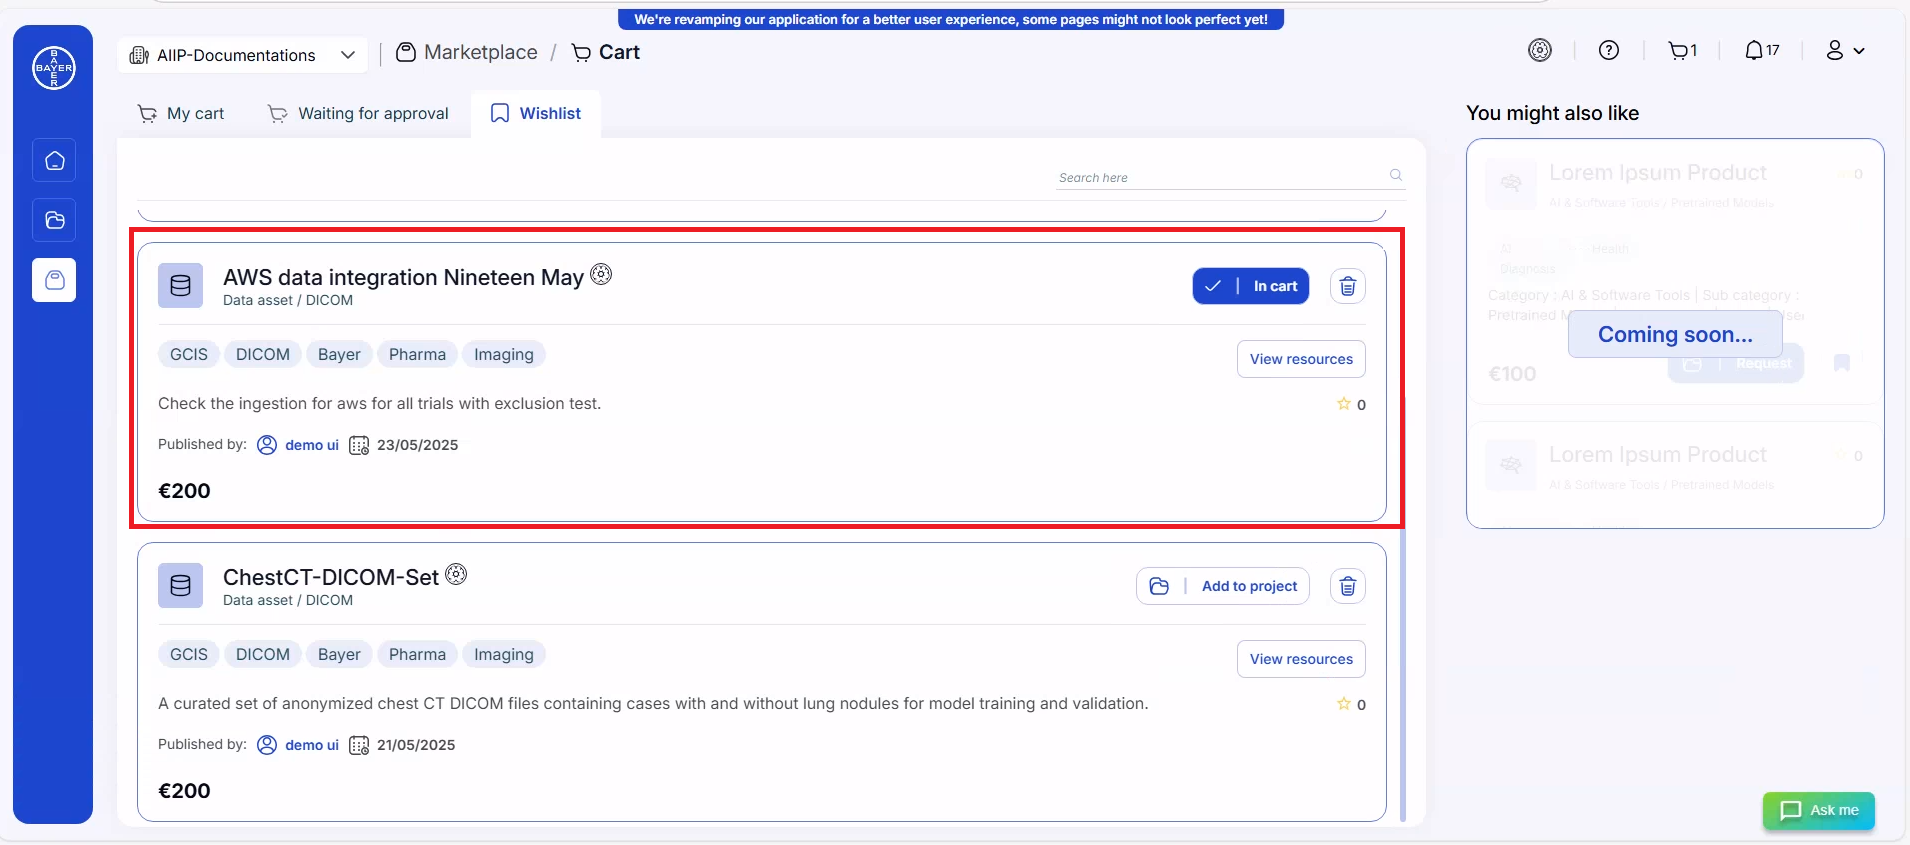Open the user profile menu
This screenshot has width=1910, height=845.
click(x=1845, y=50)
